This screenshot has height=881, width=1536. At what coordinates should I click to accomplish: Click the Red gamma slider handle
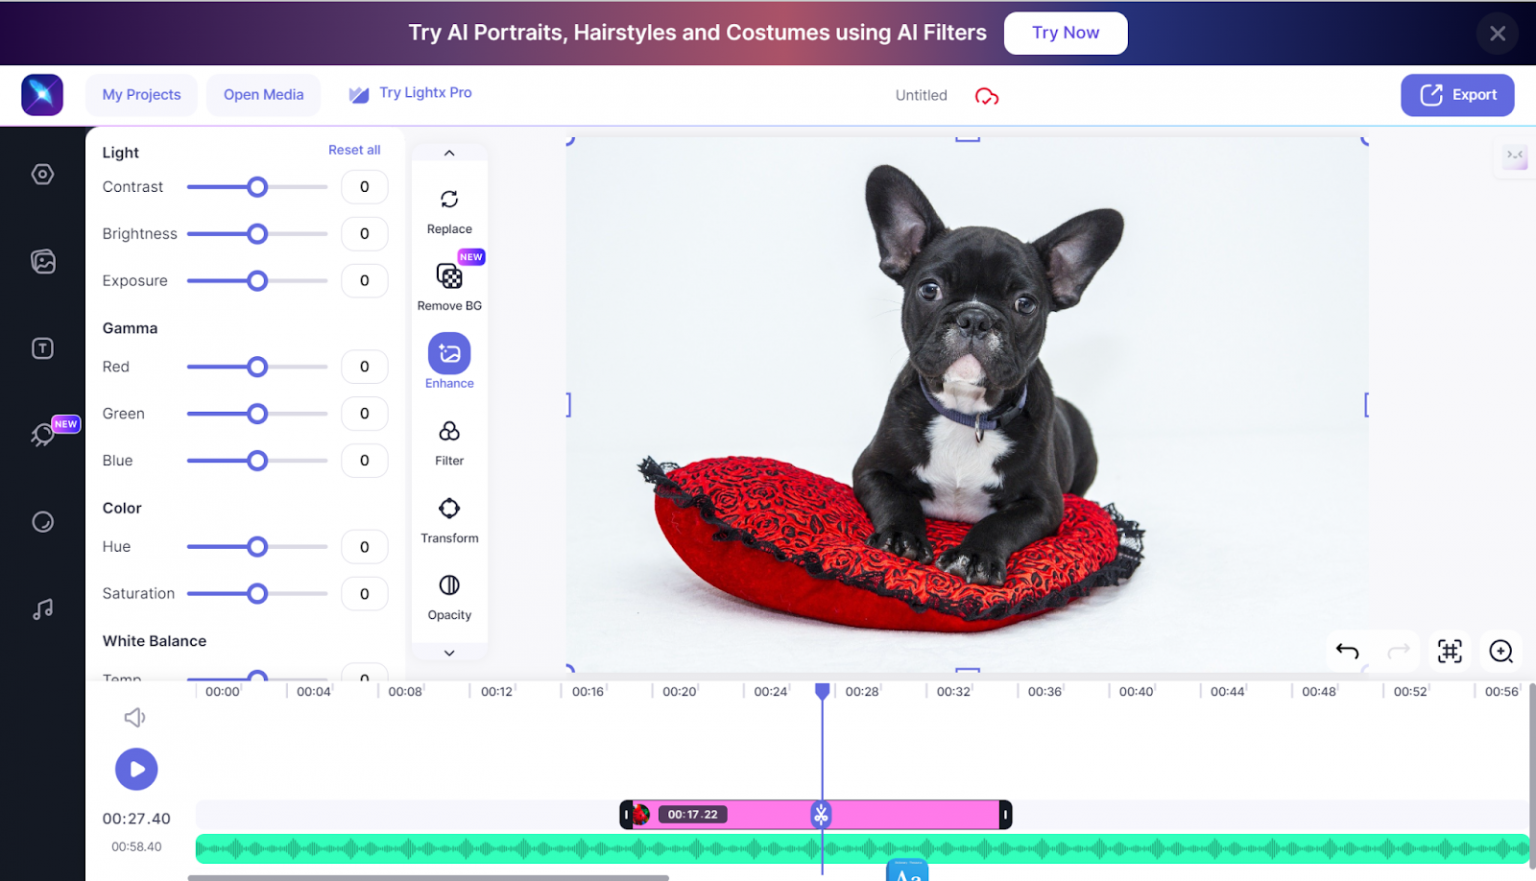pyautogui.click(x=257, y=367)
